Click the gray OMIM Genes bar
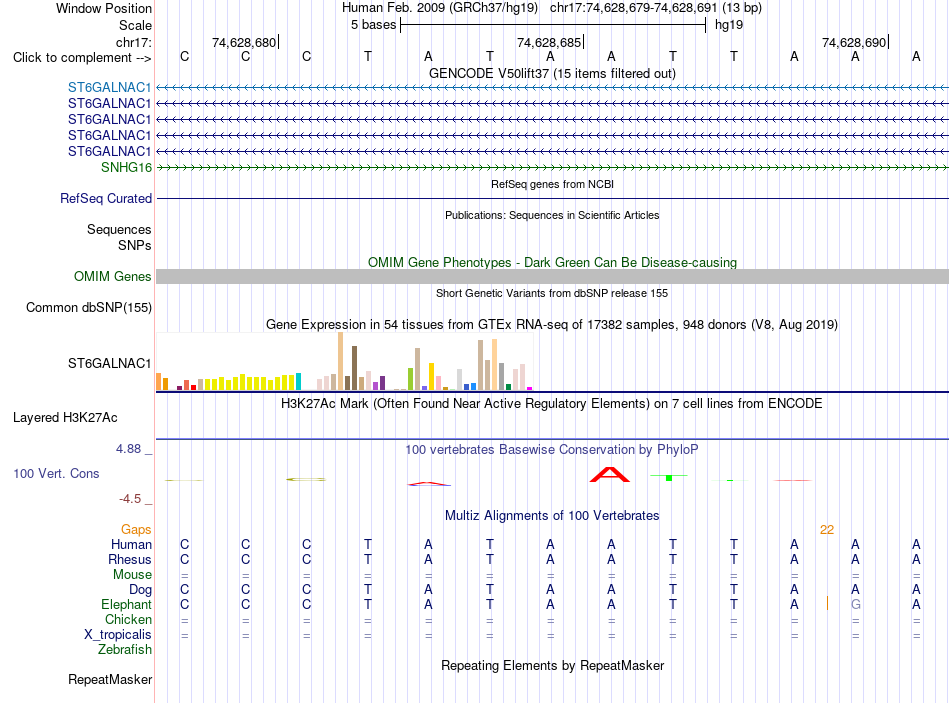 point(552,276)
